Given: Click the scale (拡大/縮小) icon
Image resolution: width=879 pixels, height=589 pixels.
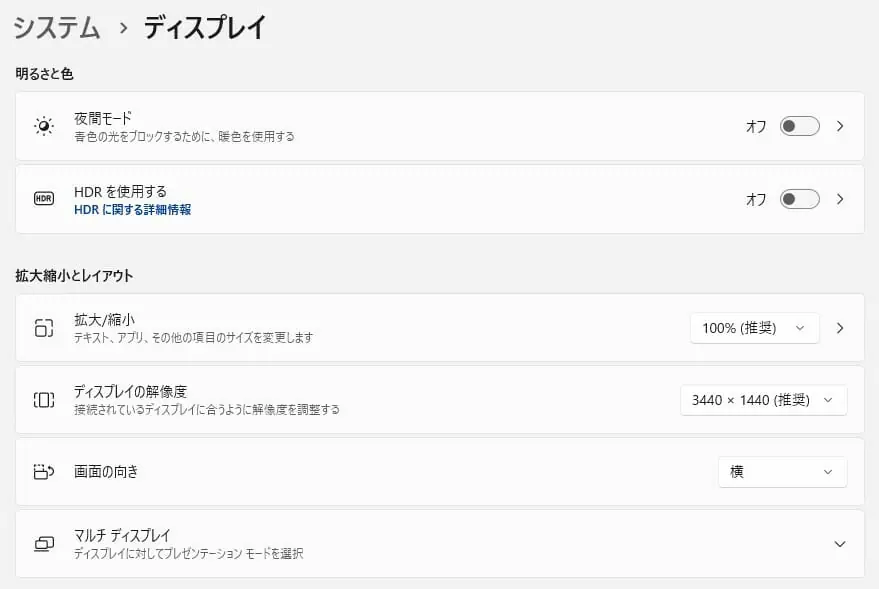Looking at the screenshot, I should 43,328.
